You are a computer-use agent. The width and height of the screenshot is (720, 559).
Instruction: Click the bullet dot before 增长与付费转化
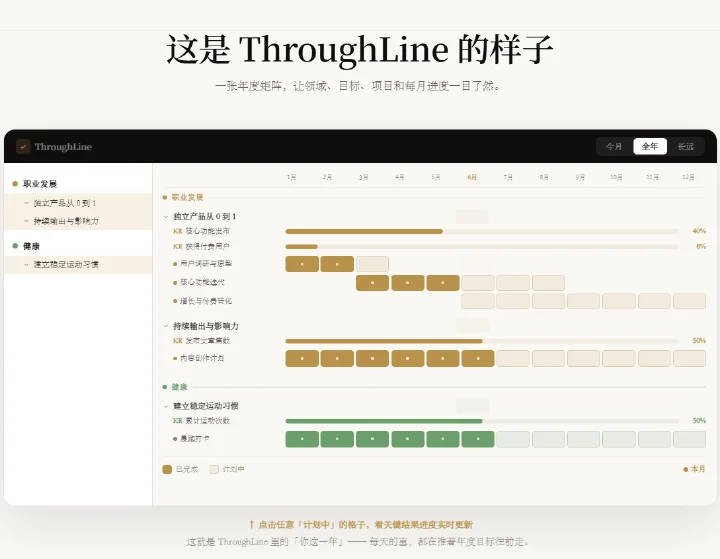[x=175, y=301]
